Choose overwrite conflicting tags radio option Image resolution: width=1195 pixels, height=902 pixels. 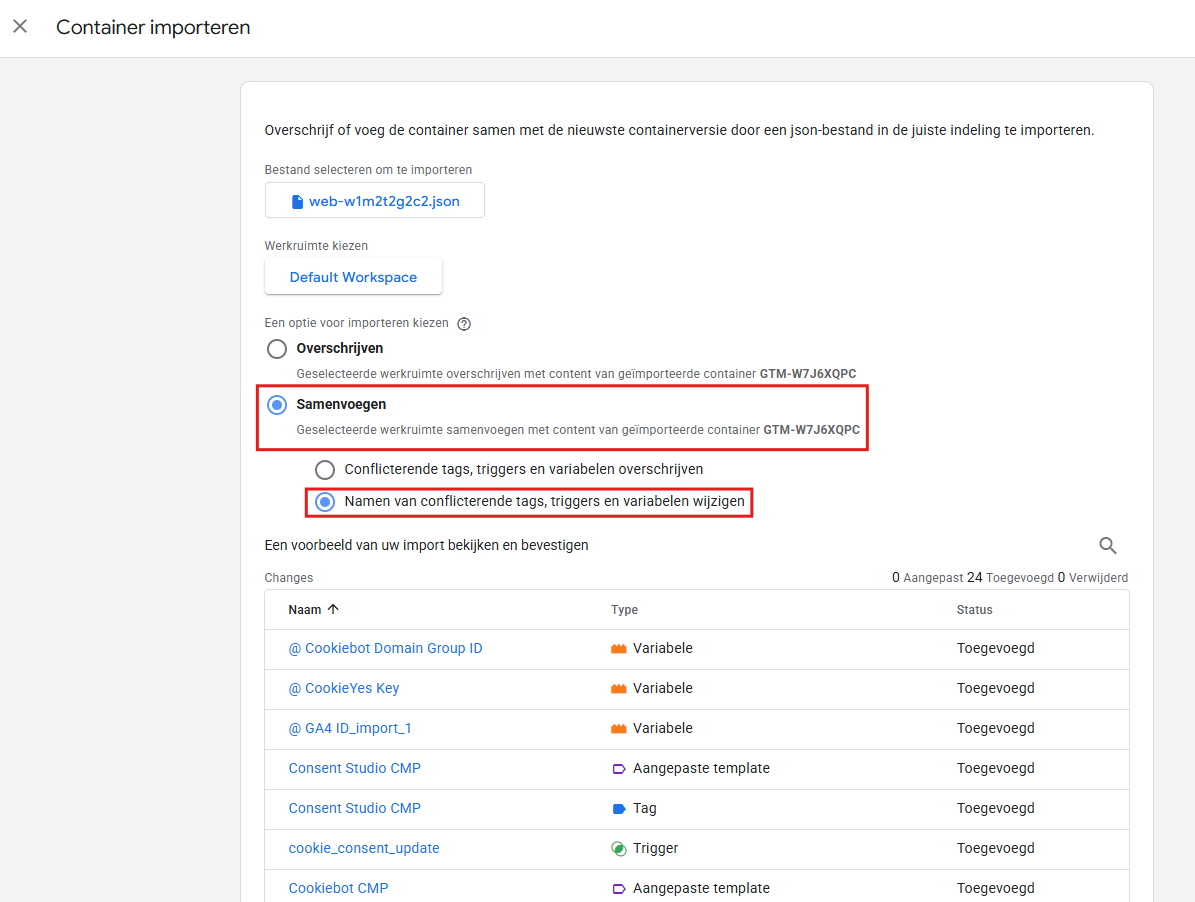pyautogui.click(x=325, y=469)
